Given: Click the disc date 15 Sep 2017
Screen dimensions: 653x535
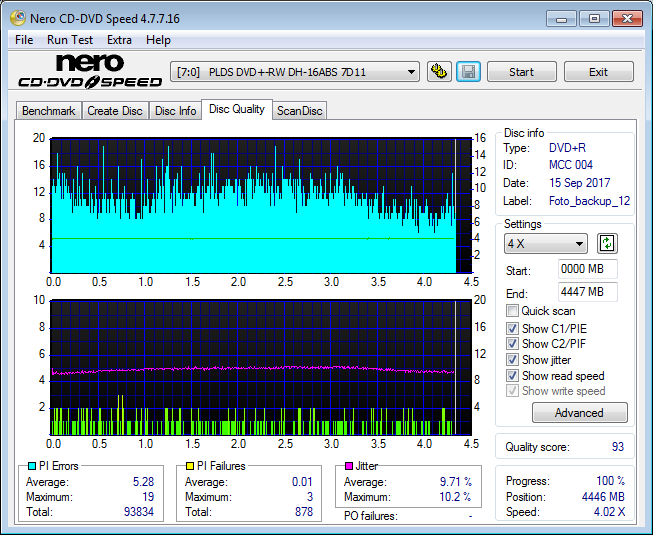Looking at the screenshot, I should (x=580, y=183).
